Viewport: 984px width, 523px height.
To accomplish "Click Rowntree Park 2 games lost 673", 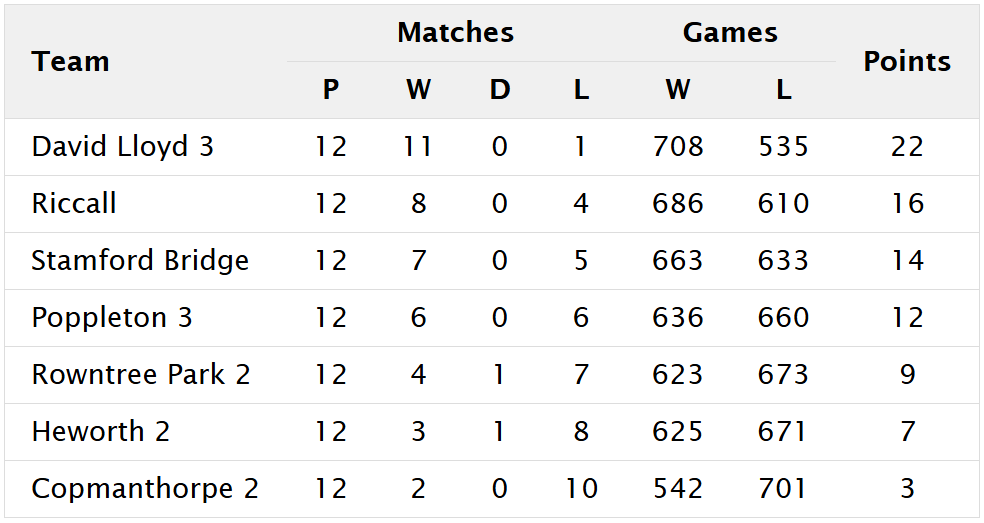I will tap(783, 375).
